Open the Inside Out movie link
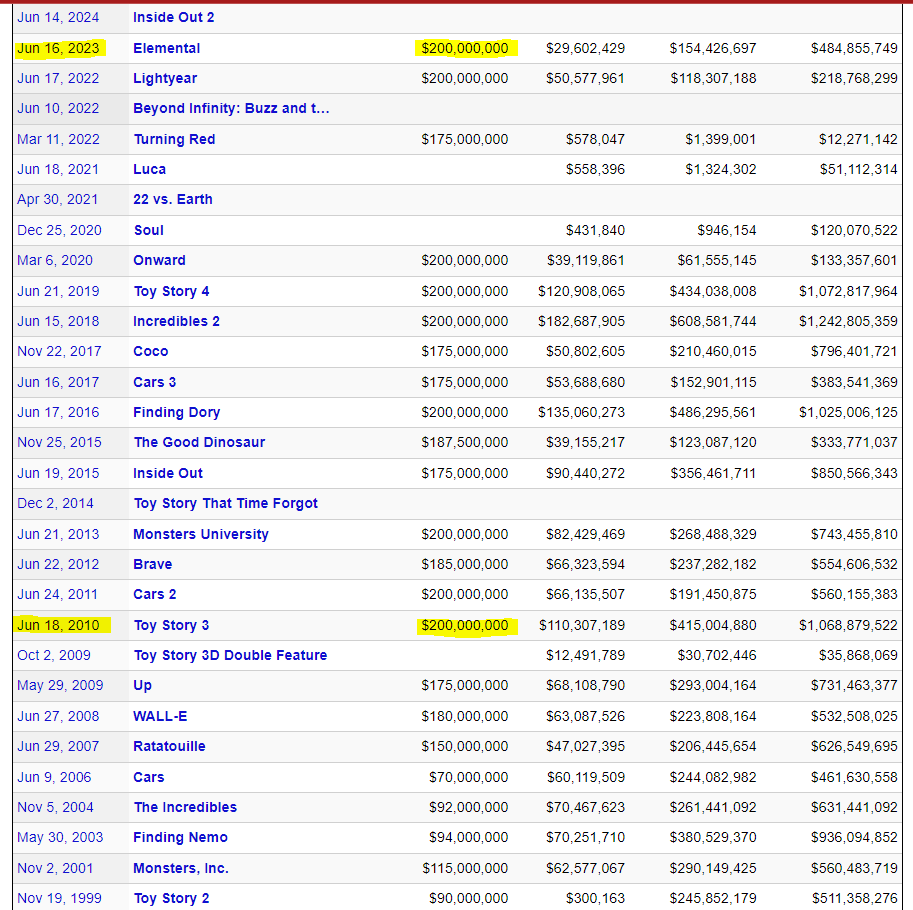Image resolution: width=913 pixels, height=910 pixels. (x=168, y=473)
